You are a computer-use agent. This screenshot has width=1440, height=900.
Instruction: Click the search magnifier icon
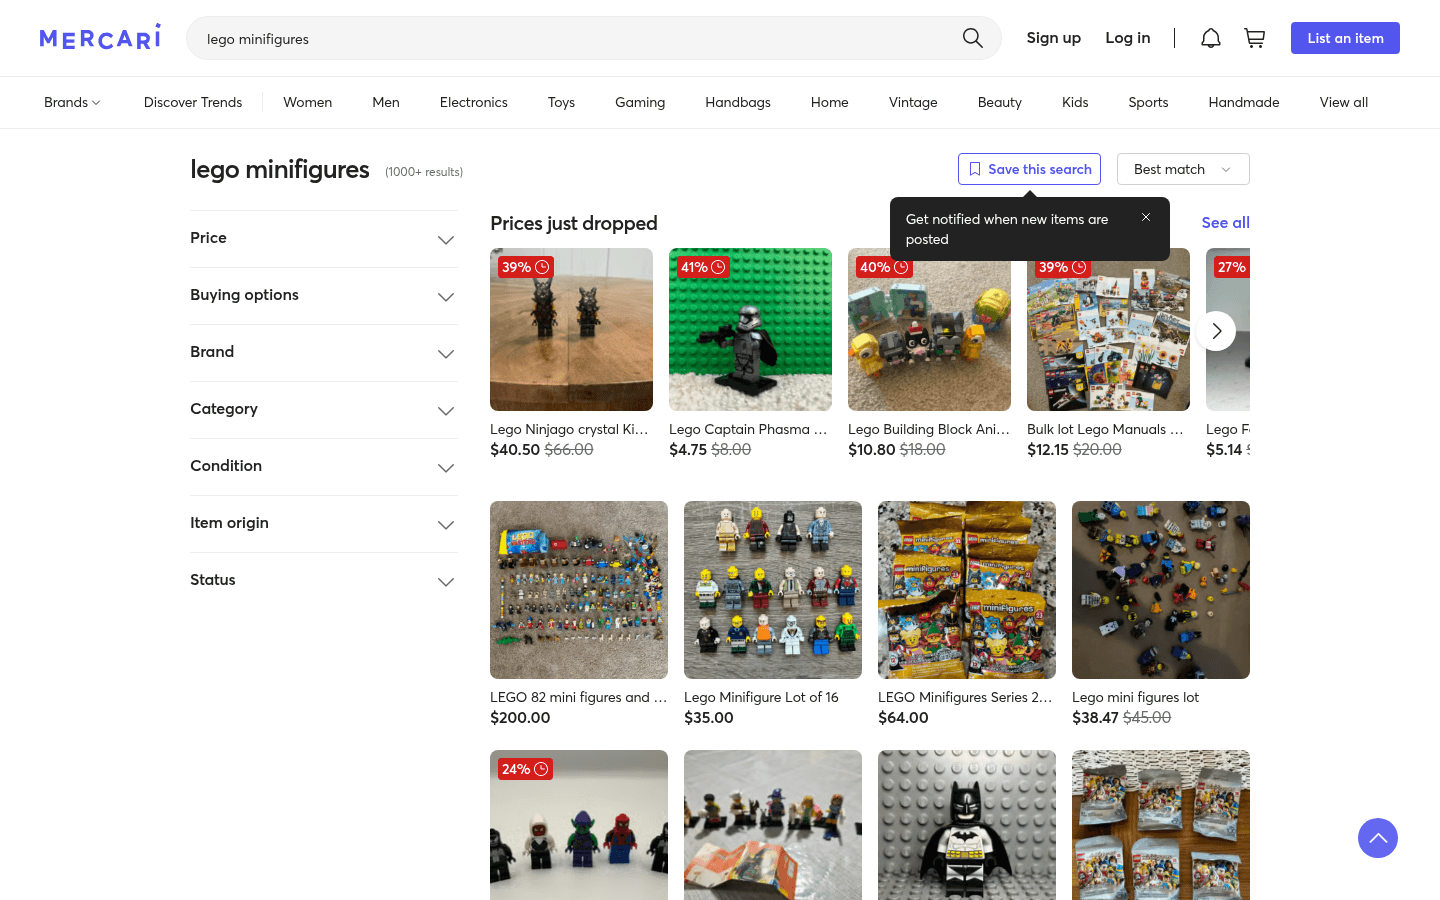[972, 38]
